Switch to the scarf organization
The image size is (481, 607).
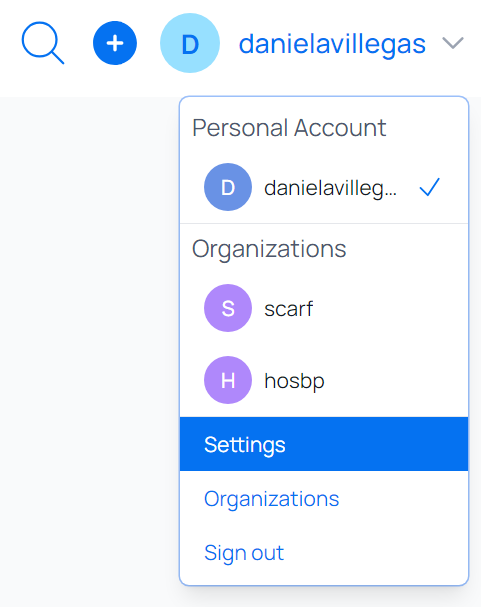click(324, 308)
